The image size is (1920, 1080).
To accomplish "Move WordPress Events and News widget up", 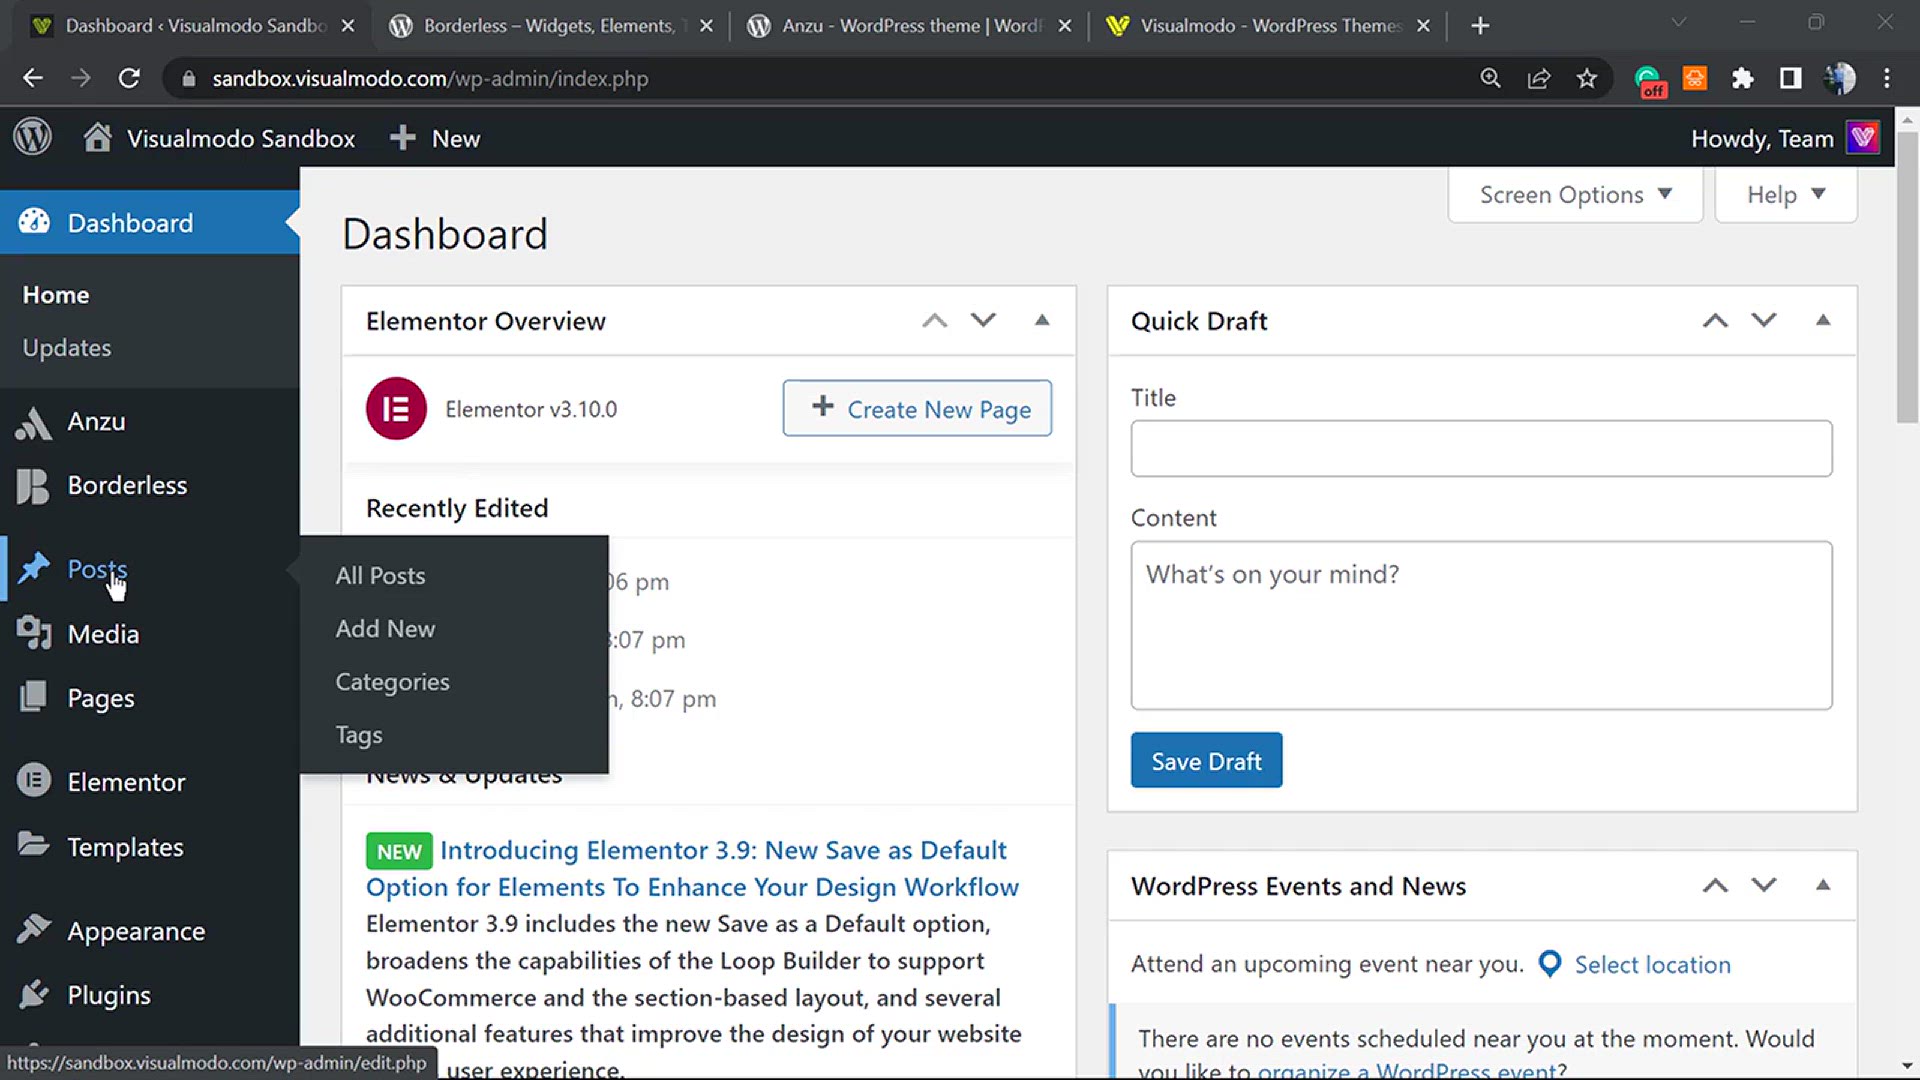I will coord(1715,885).
